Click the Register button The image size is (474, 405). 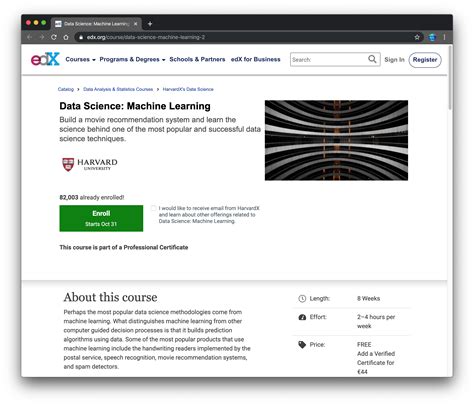pyautogui.click(x=425, y=60)
